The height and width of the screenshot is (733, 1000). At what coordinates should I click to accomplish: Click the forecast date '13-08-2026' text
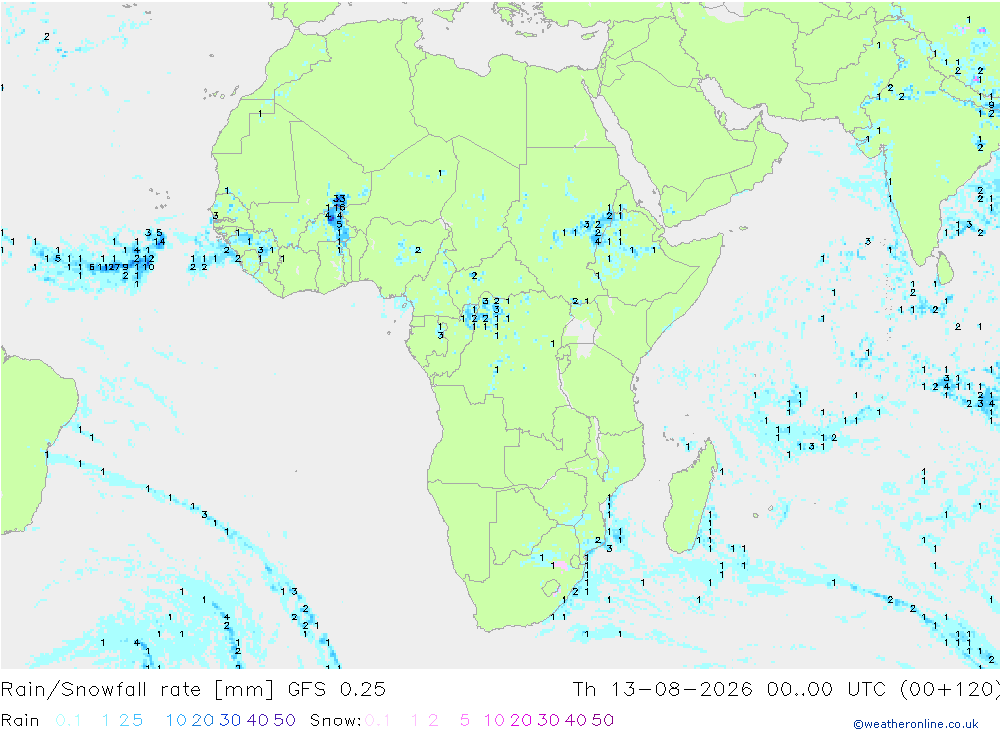click(681, 690)
